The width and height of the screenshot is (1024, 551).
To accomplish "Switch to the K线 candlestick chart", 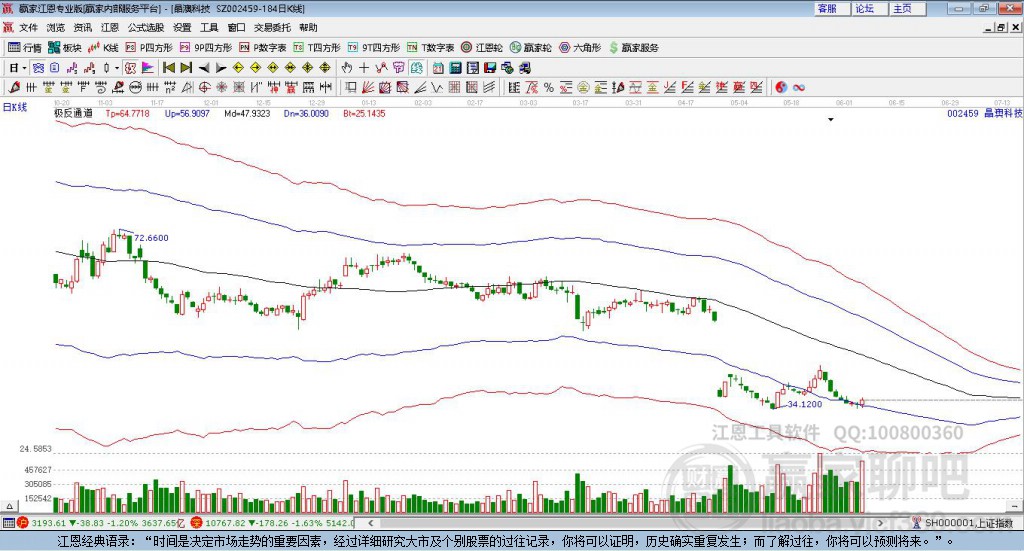I will (103, 48).
